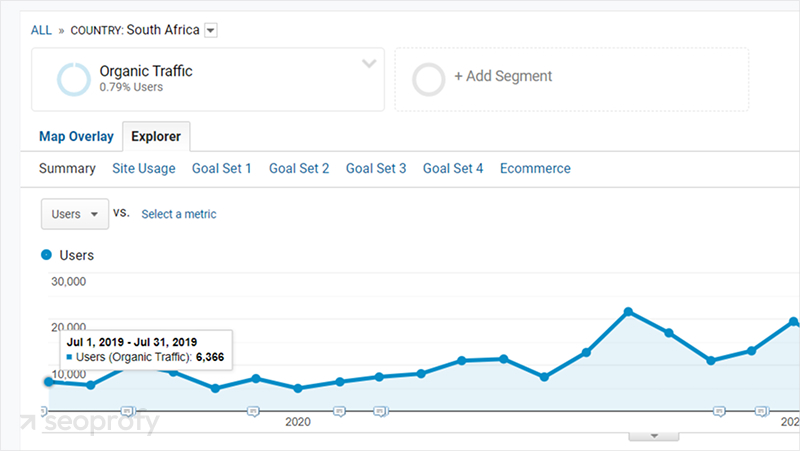Screen dimensions: 800x451
Task: Open the Site Usage view
Action: coord(144,168)
